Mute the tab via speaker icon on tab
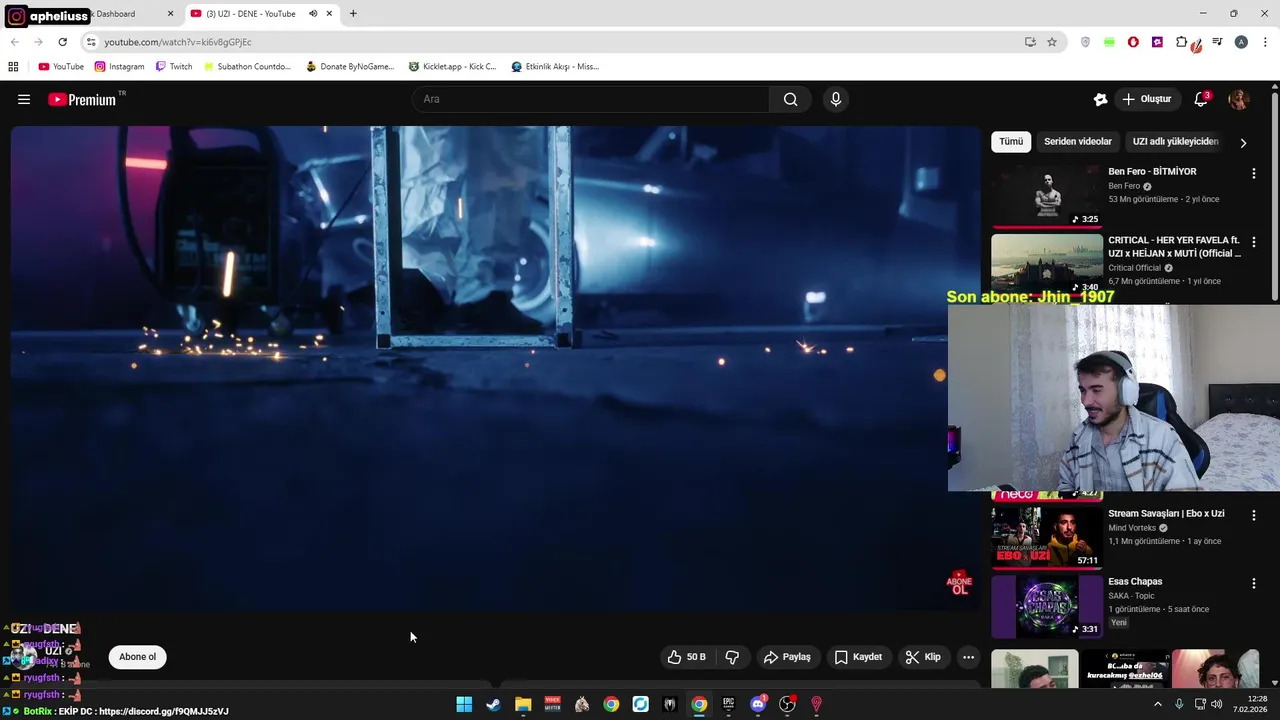 coord(313,14)
